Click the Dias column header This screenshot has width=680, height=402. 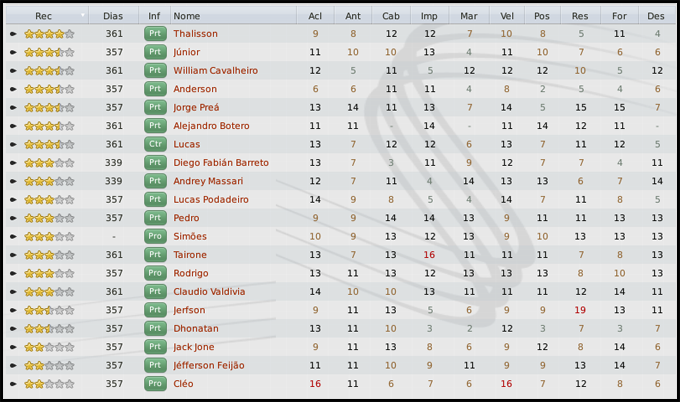pos(114,16)
